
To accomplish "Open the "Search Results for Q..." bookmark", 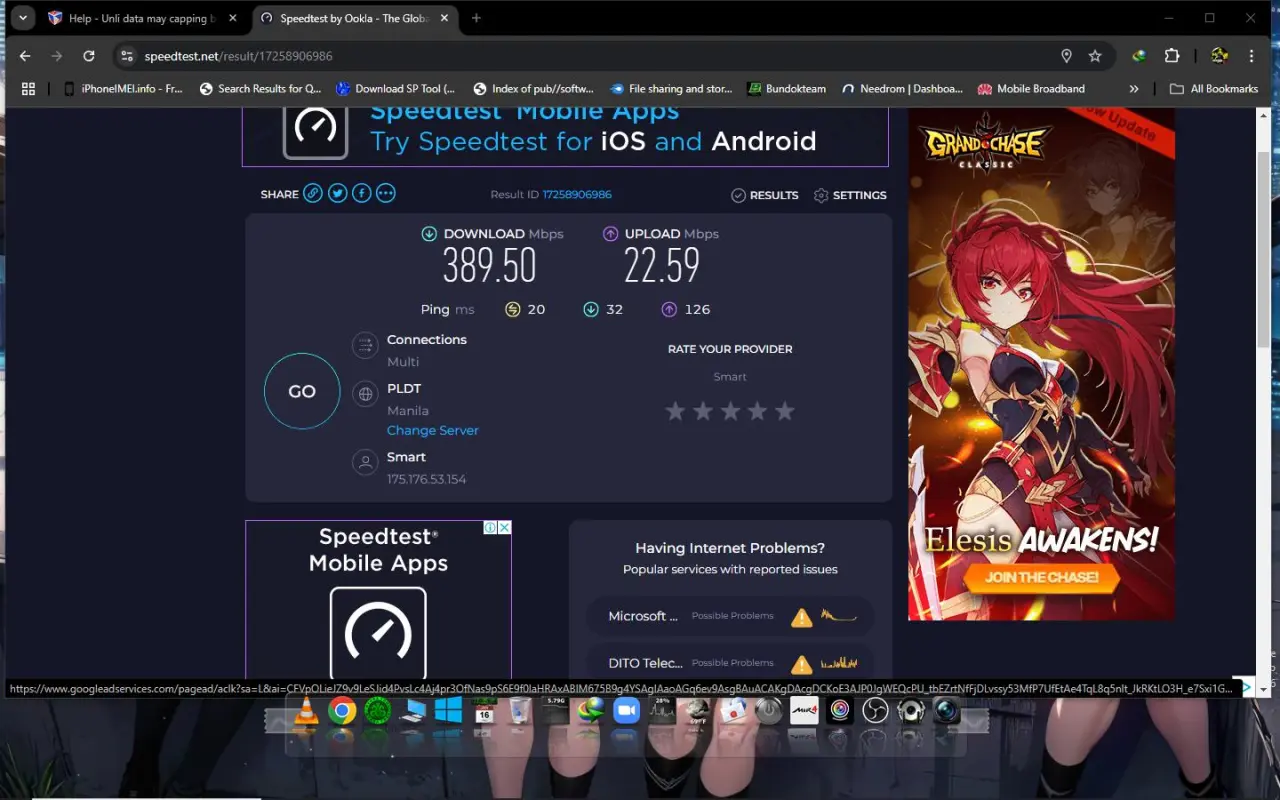I will [260, 88].
